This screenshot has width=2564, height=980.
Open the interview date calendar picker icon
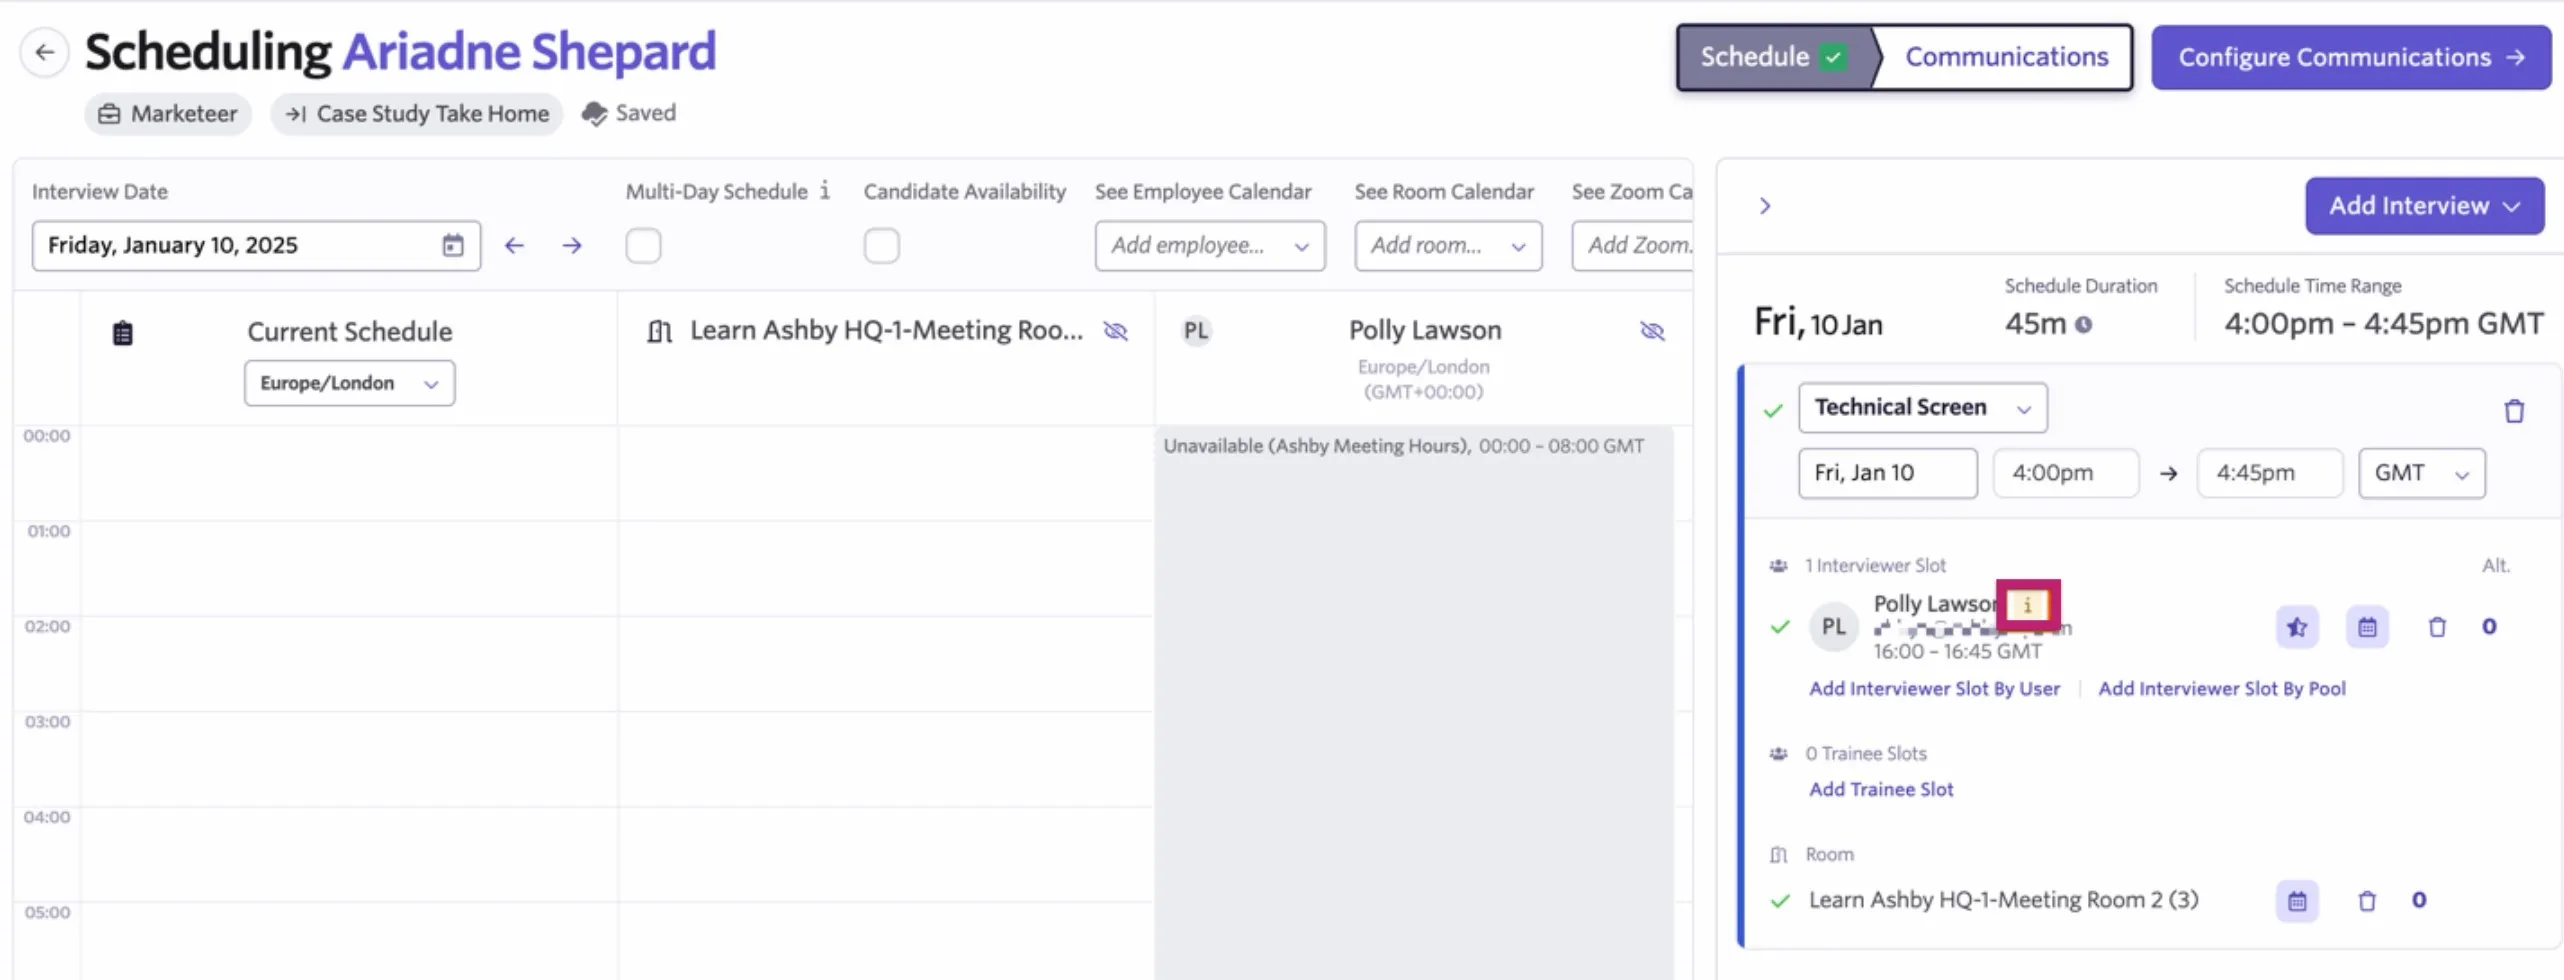pos(453,245)
